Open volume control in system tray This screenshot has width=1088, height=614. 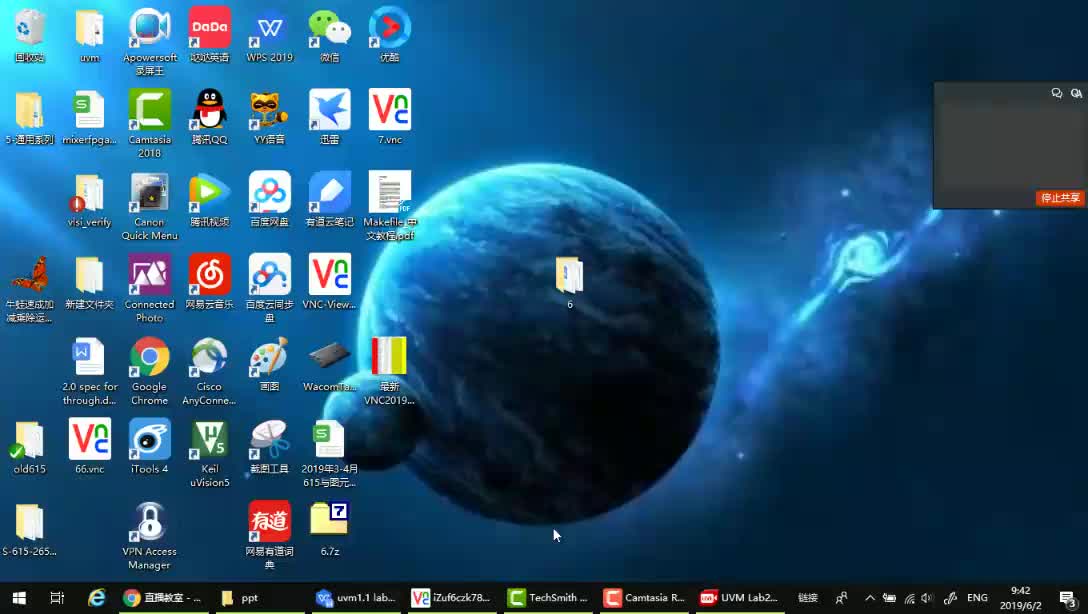tap(927, 597)
